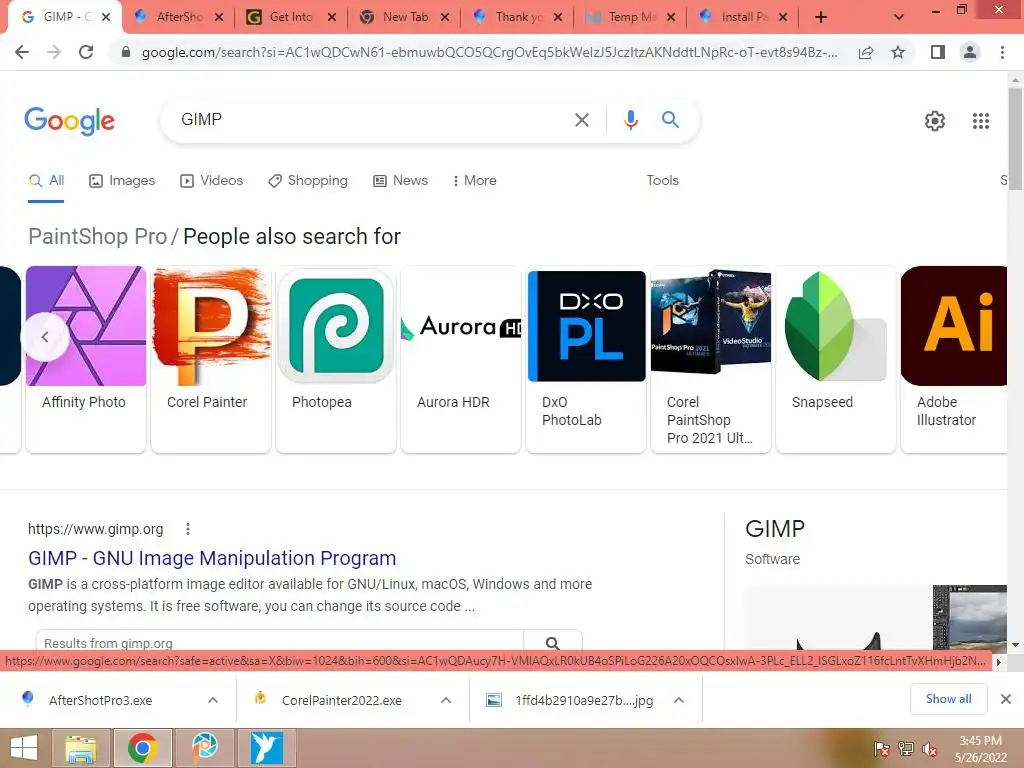The height and width of the screenshot is (768, 1024).
Task: Start voice search with the microphone
Action: coord(630,120)
